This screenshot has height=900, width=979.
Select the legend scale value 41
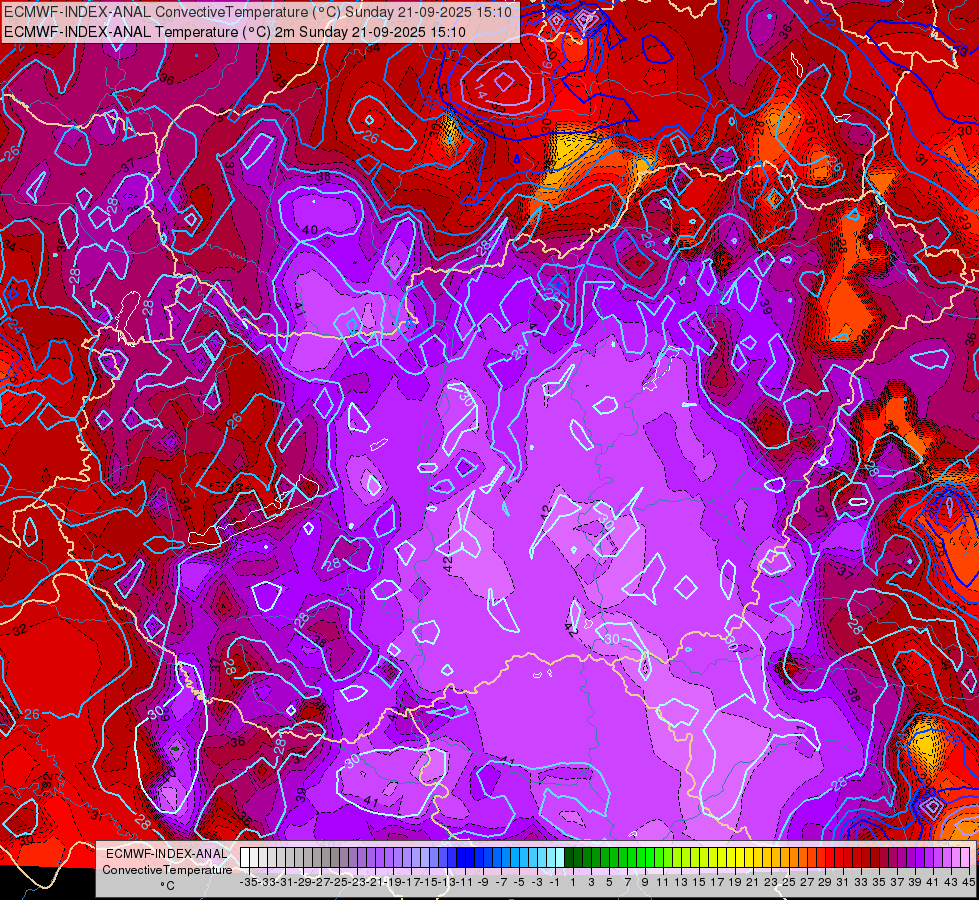(933, 883)
